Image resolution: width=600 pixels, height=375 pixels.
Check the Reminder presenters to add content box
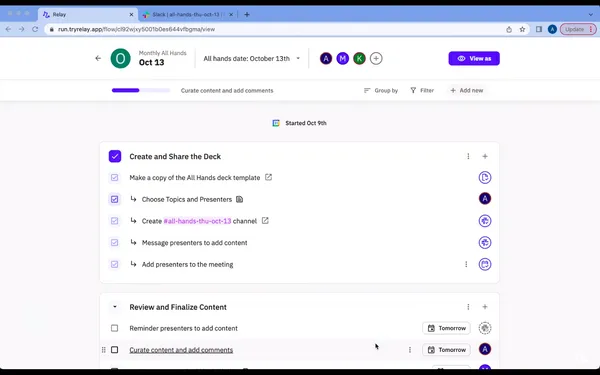tap(114, 328)
